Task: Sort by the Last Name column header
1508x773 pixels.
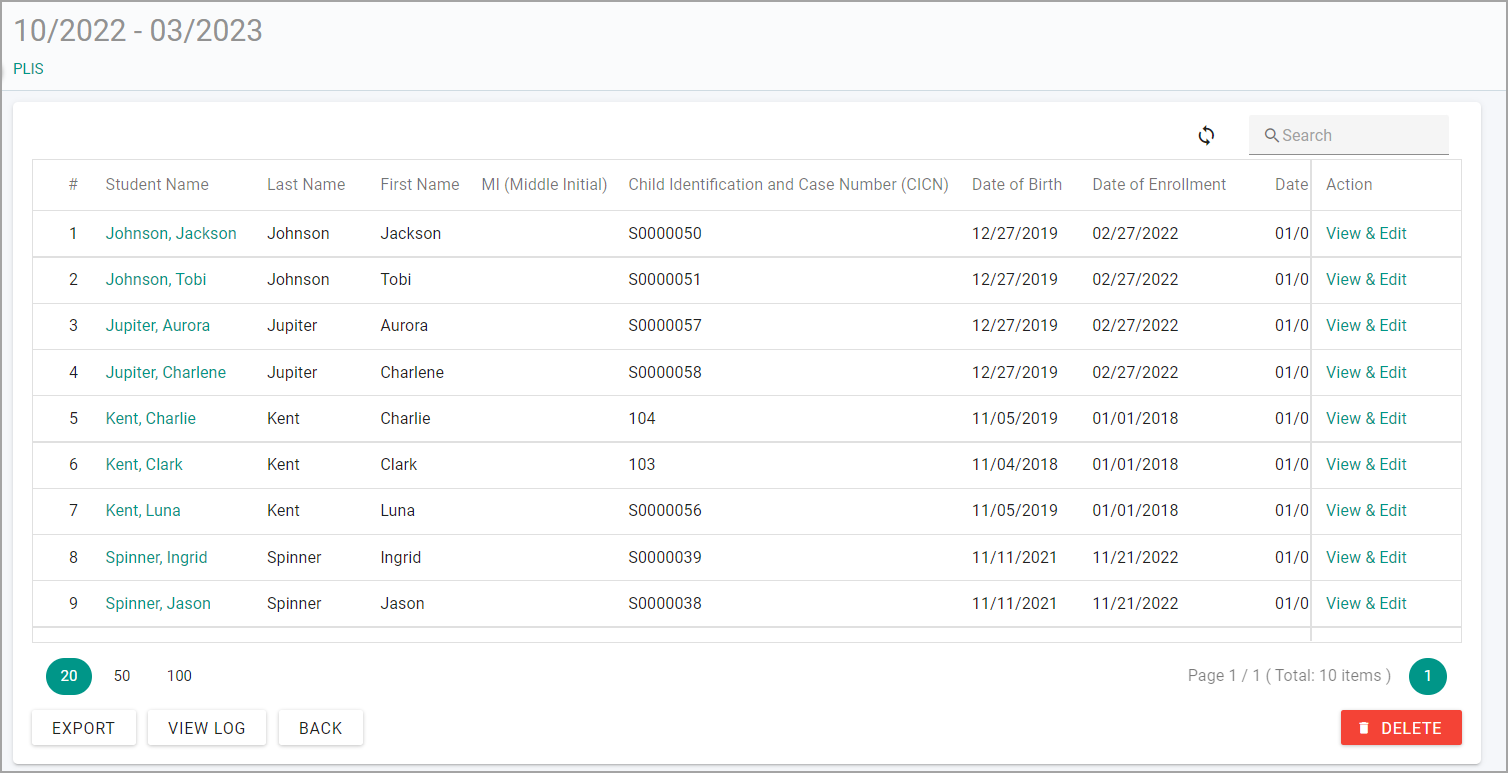Action: (306, 184)
